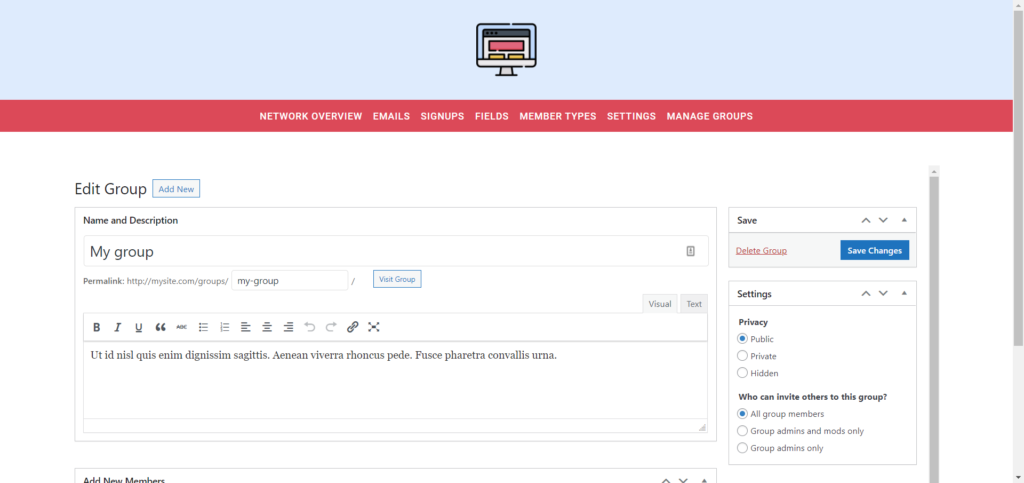The image size is (1024, 483).
Task: Switch to the Text editor tab
Action: 694,304
